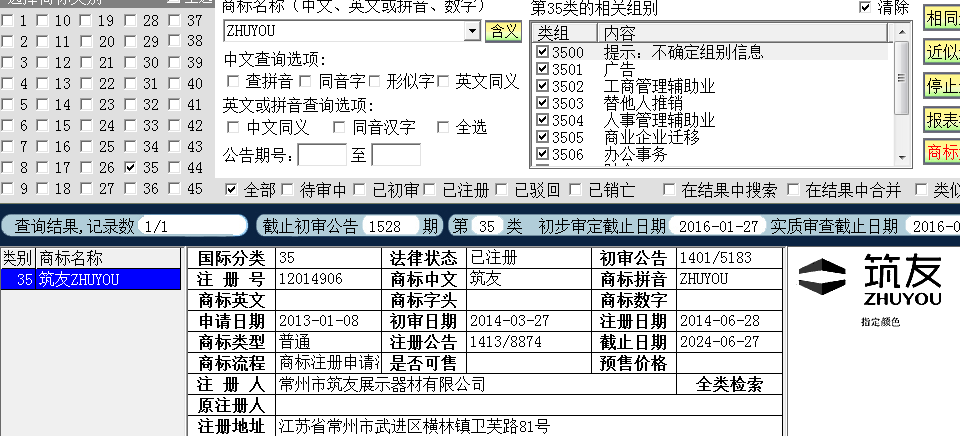This screenshot has height=436, width=960.
Task: Click the 相同 button on the right edge
Action: pos(942,18)
